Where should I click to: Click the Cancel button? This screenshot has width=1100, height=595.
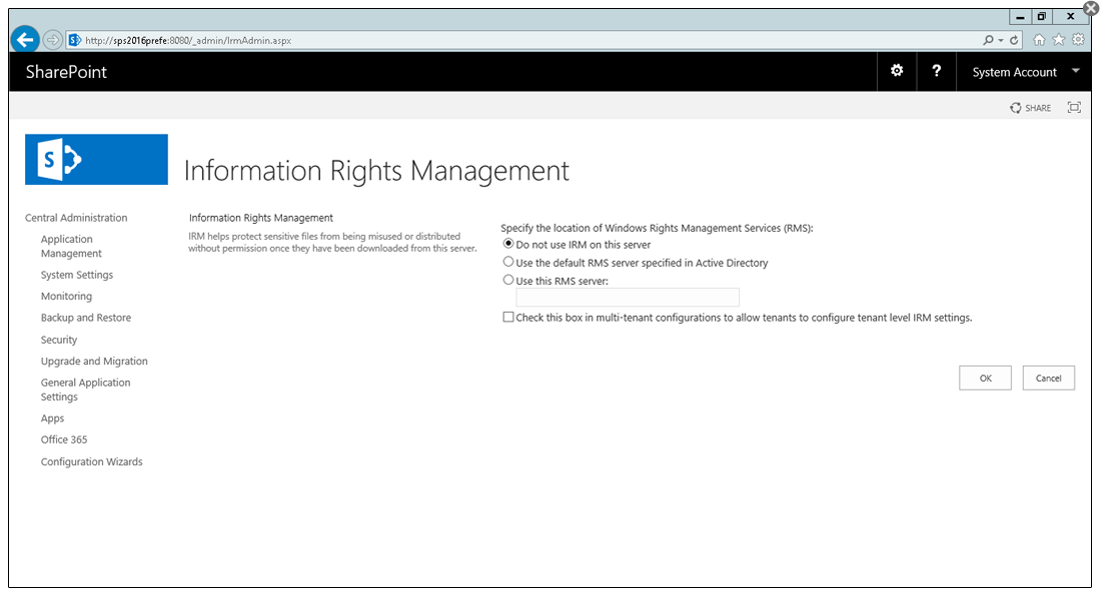coord(1049,378)
